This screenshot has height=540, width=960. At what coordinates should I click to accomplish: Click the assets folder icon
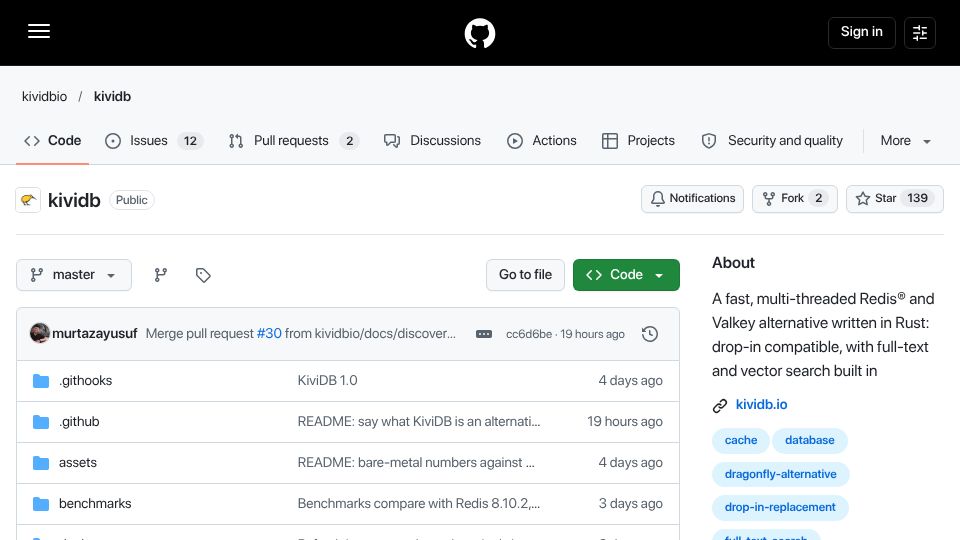pos(41,463)
